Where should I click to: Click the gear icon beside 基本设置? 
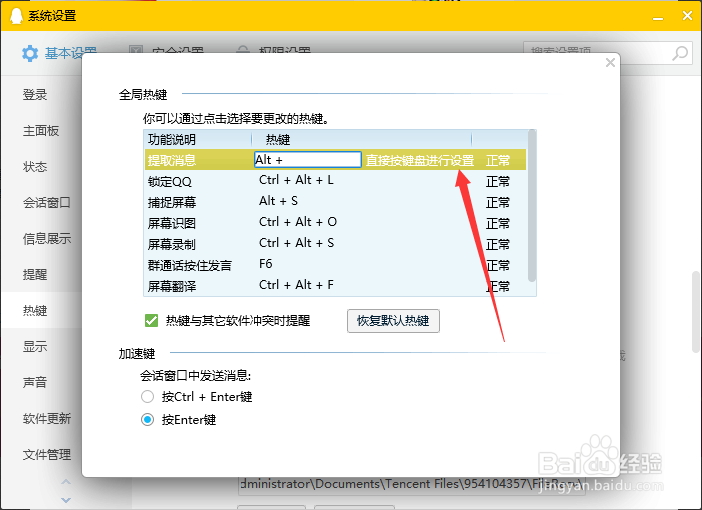30,53
